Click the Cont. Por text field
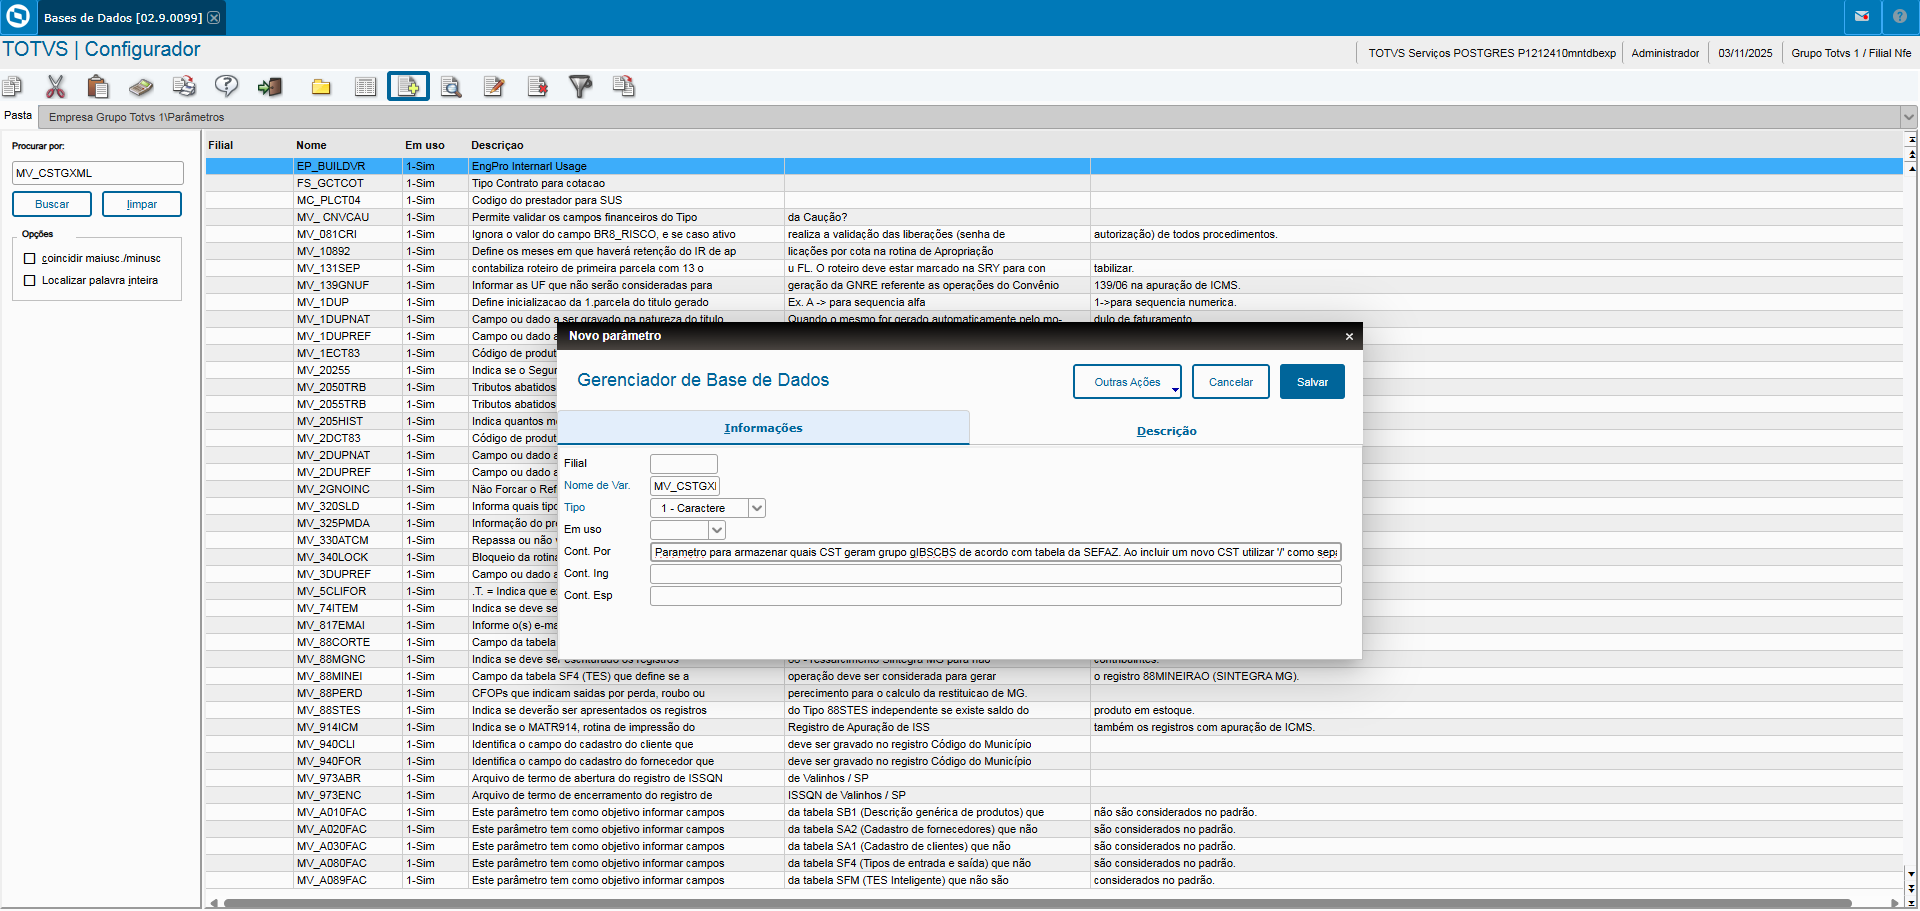 pos(996,552)
